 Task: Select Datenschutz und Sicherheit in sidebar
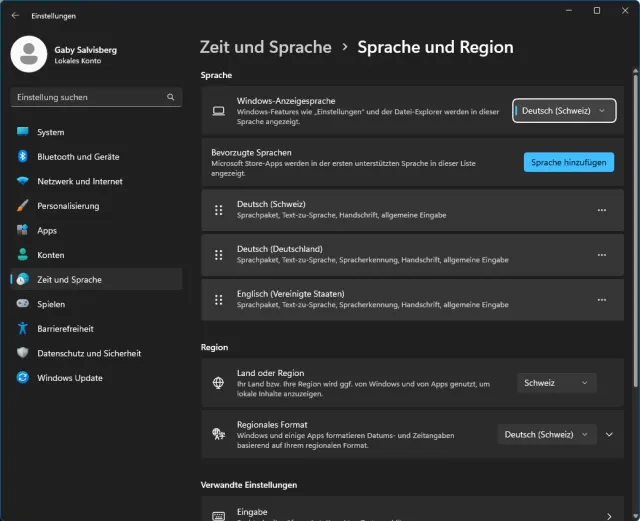point(89,353)
